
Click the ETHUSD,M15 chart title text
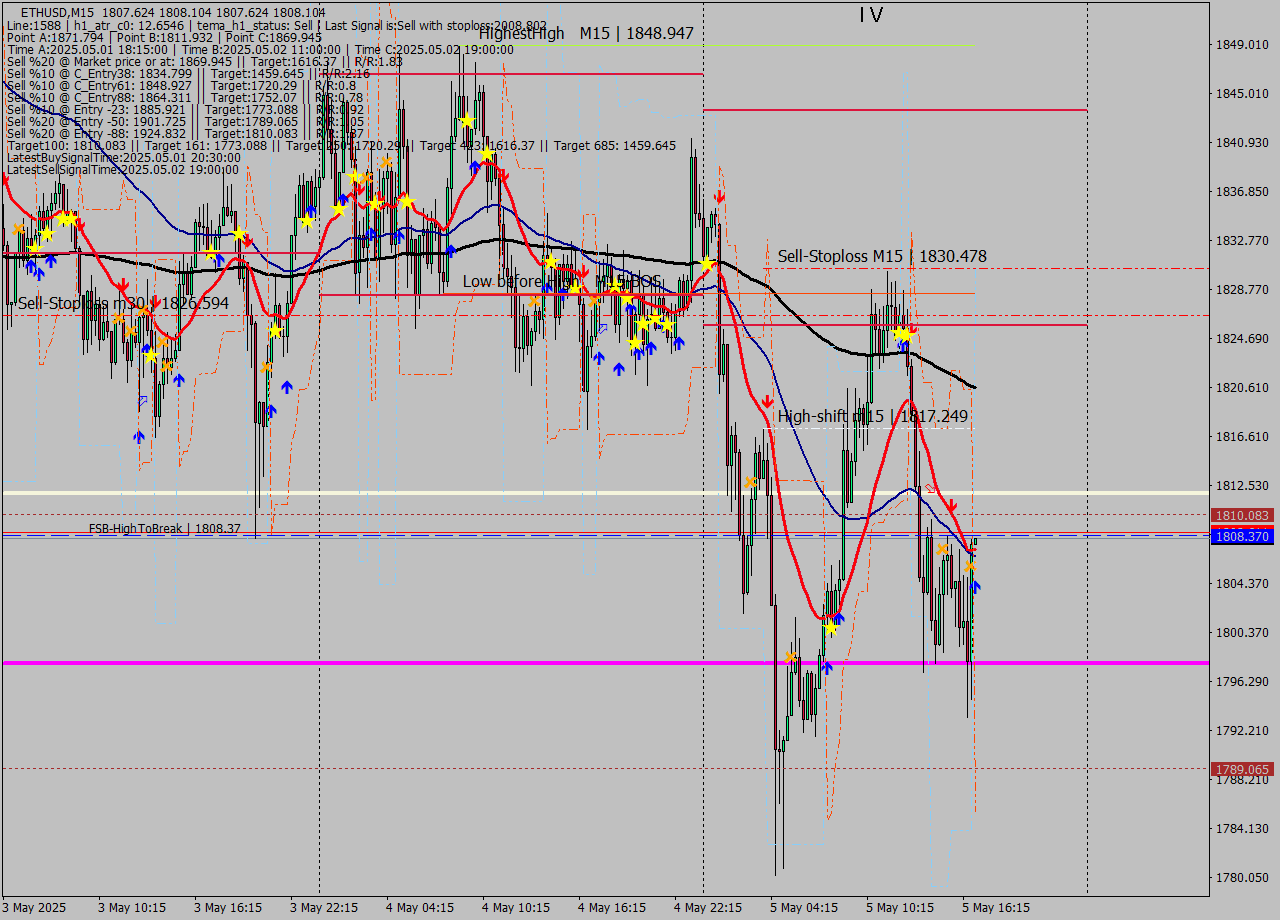pyautogui.click(x=52, y=12)
